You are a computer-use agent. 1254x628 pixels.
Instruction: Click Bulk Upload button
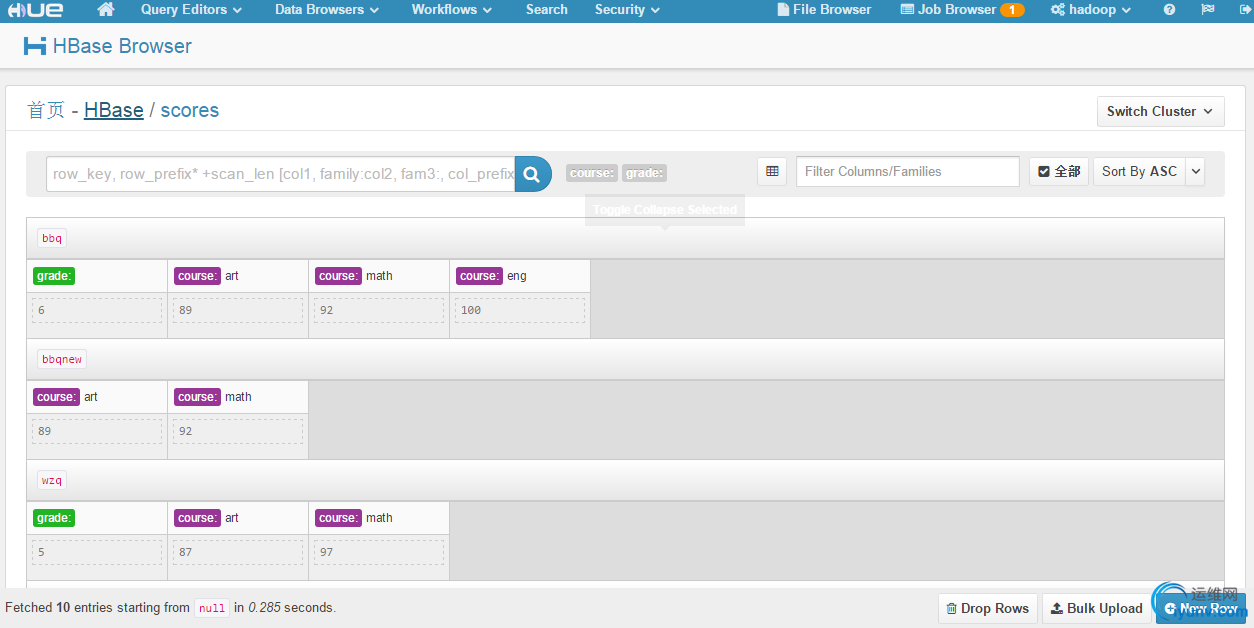(x=1096, y=608)
